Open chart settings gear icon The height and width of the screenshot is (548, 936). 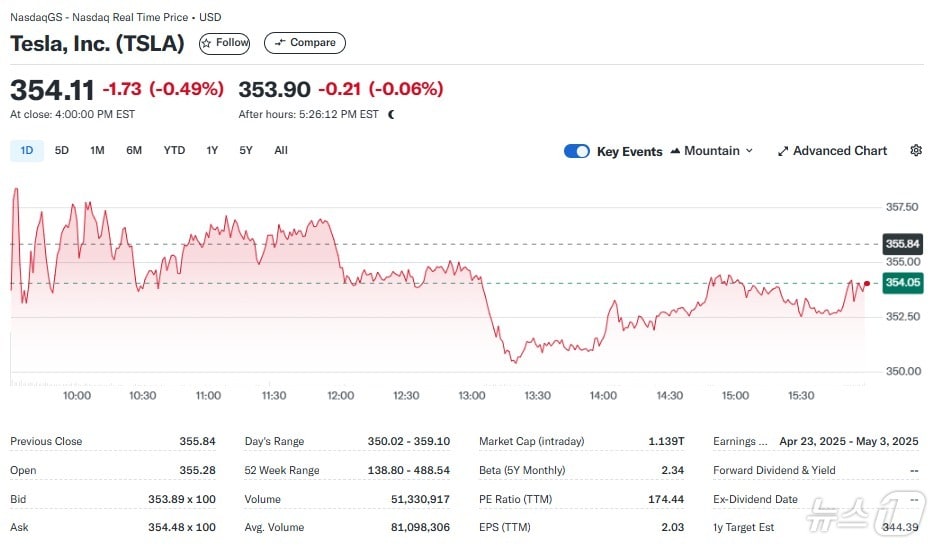coord(916,151)
